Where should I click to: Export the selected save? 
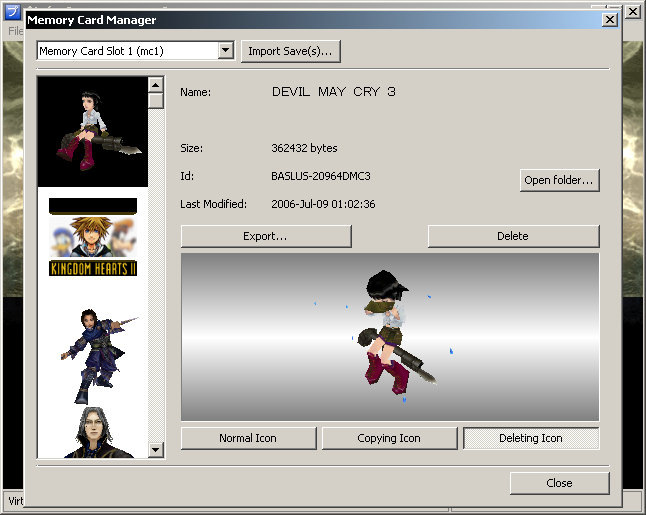point(266,236)
